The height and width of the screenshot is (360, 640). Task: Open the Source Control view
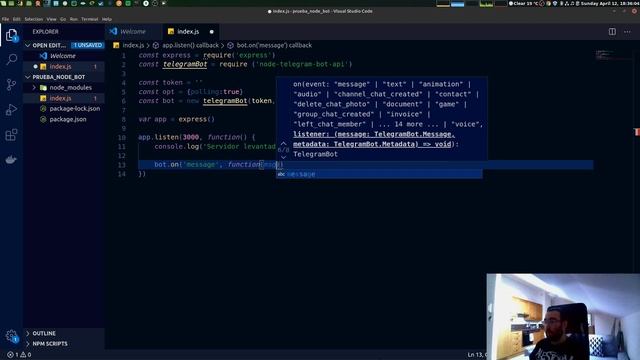pos(11,84)
